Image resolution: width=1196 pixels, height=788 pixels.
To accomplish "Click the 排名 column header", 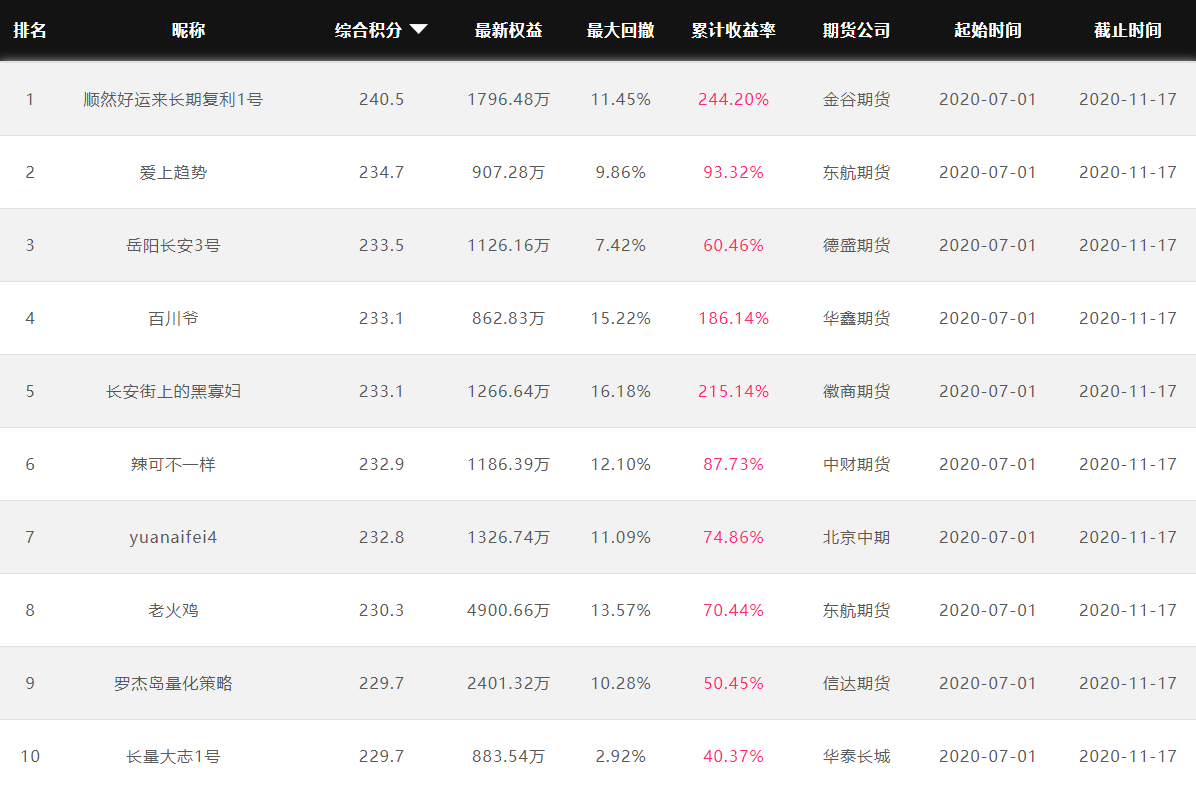I will (x=30, y=31).
